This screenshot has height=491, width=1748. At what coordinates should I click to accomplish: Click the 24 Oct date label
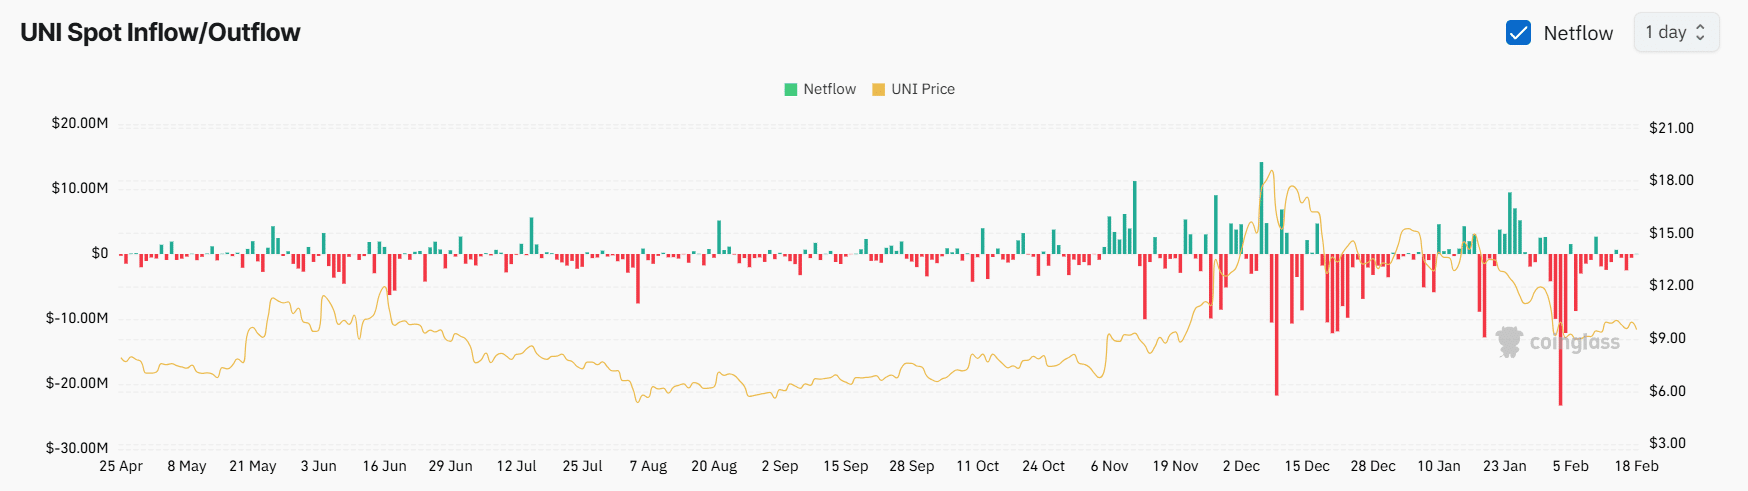pyautogui.click(x=1044, y=466)
